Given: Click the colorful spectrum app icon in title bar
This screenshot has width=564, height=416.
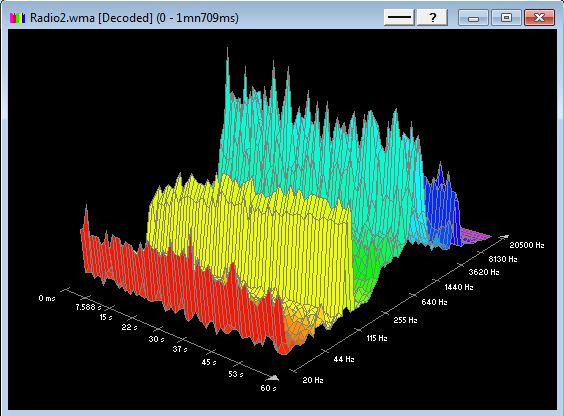Looking at the screenshot, I should 17,18.
